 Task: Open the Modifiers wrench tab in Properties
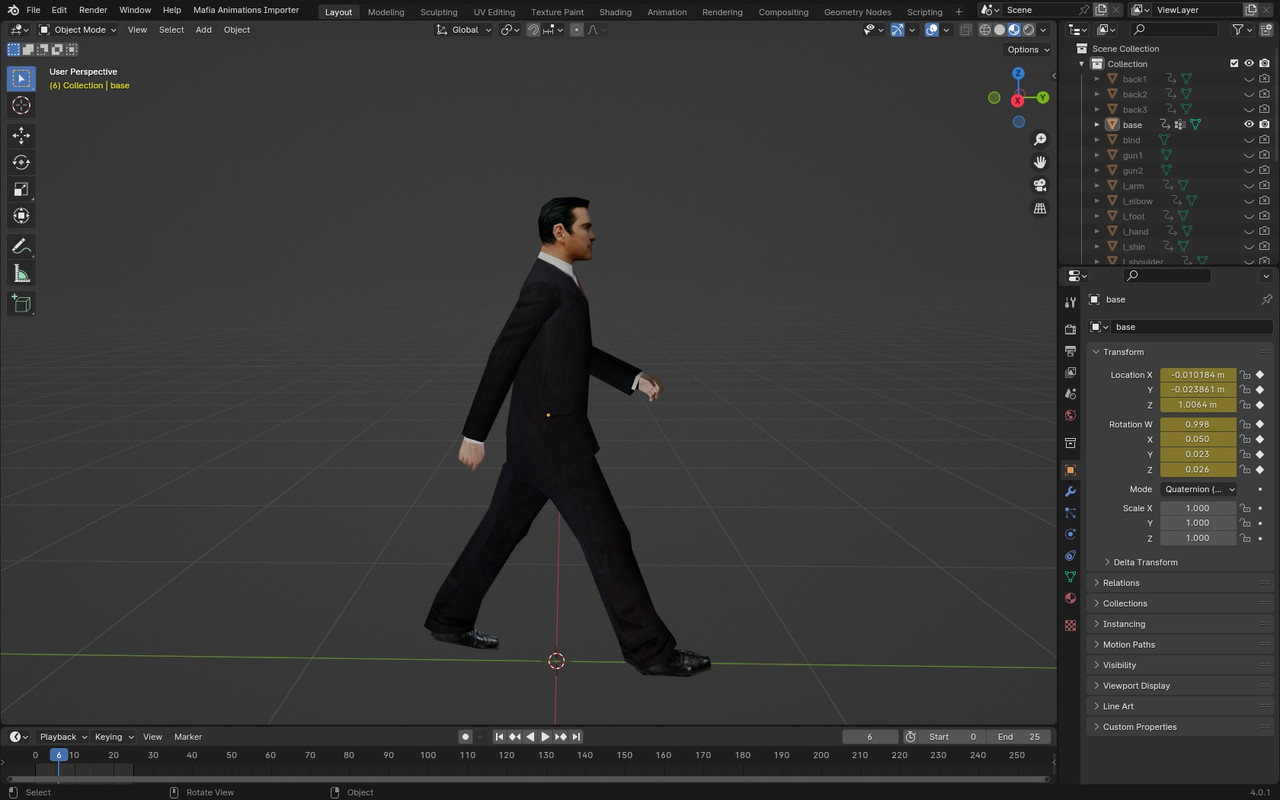pyautogui.click(x=1070, y=491)
